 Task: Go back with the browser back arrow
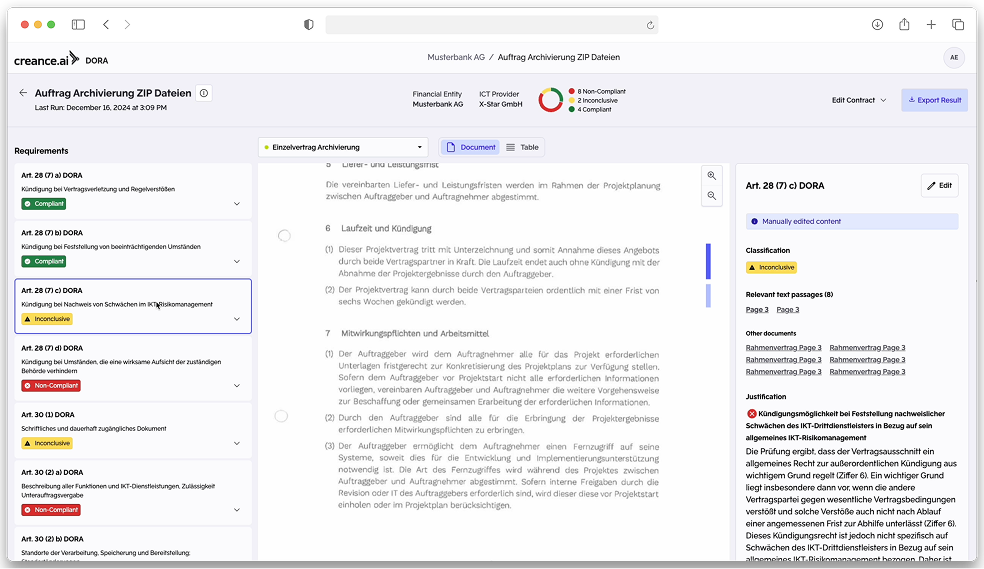pyautogui.click(x=106, y=24)
